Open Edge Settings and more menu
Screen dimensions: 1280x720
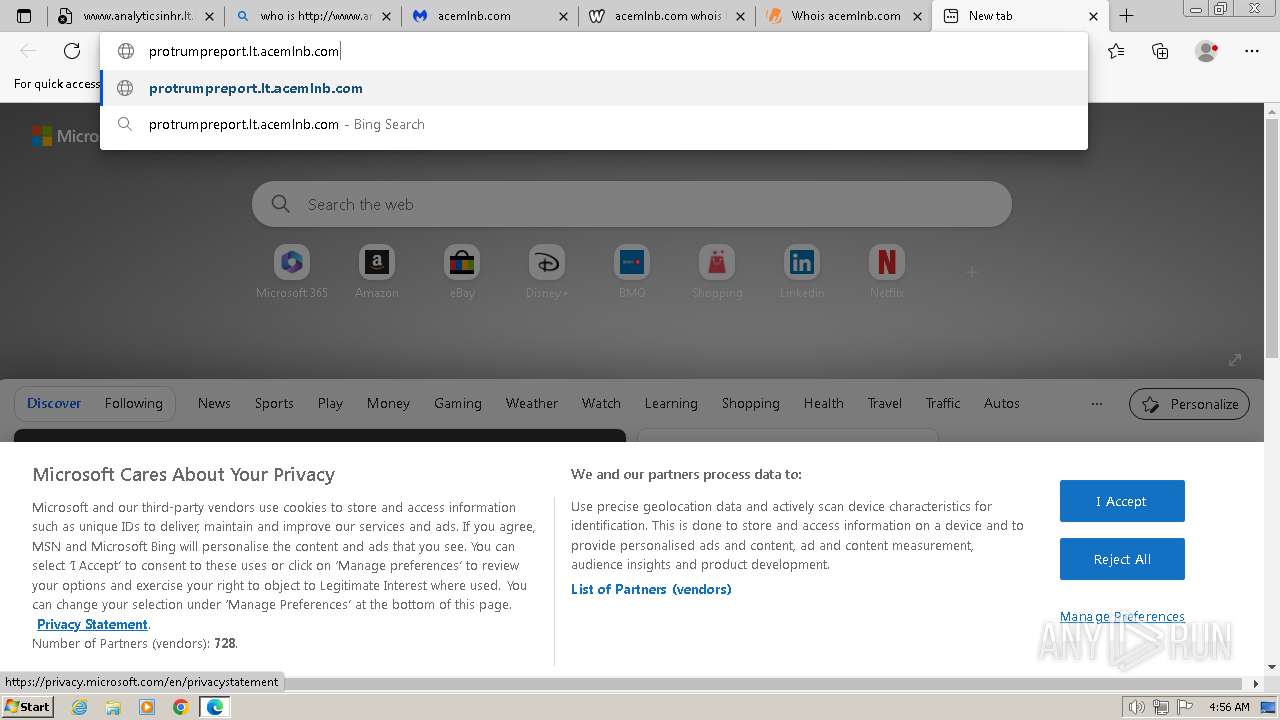(x=1252, y=51)
